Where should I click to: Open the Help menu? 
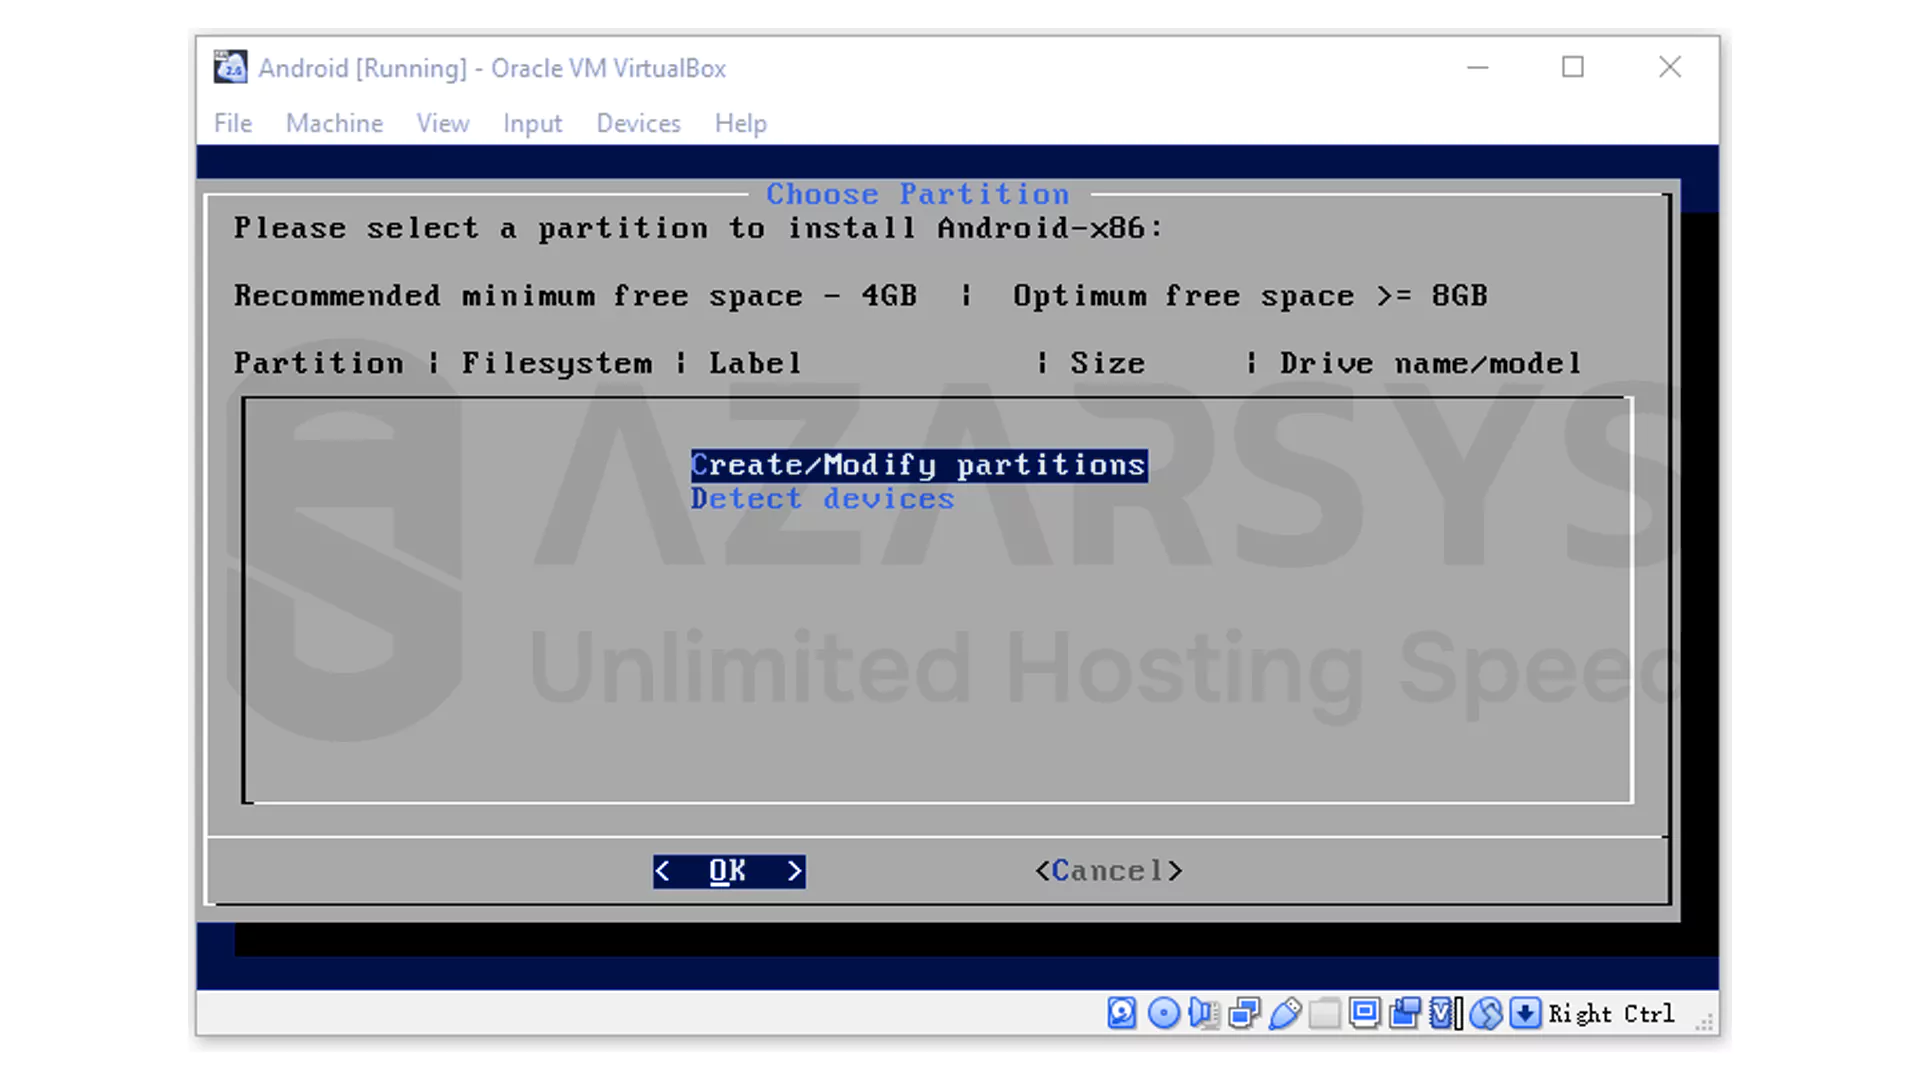[740, 123]
